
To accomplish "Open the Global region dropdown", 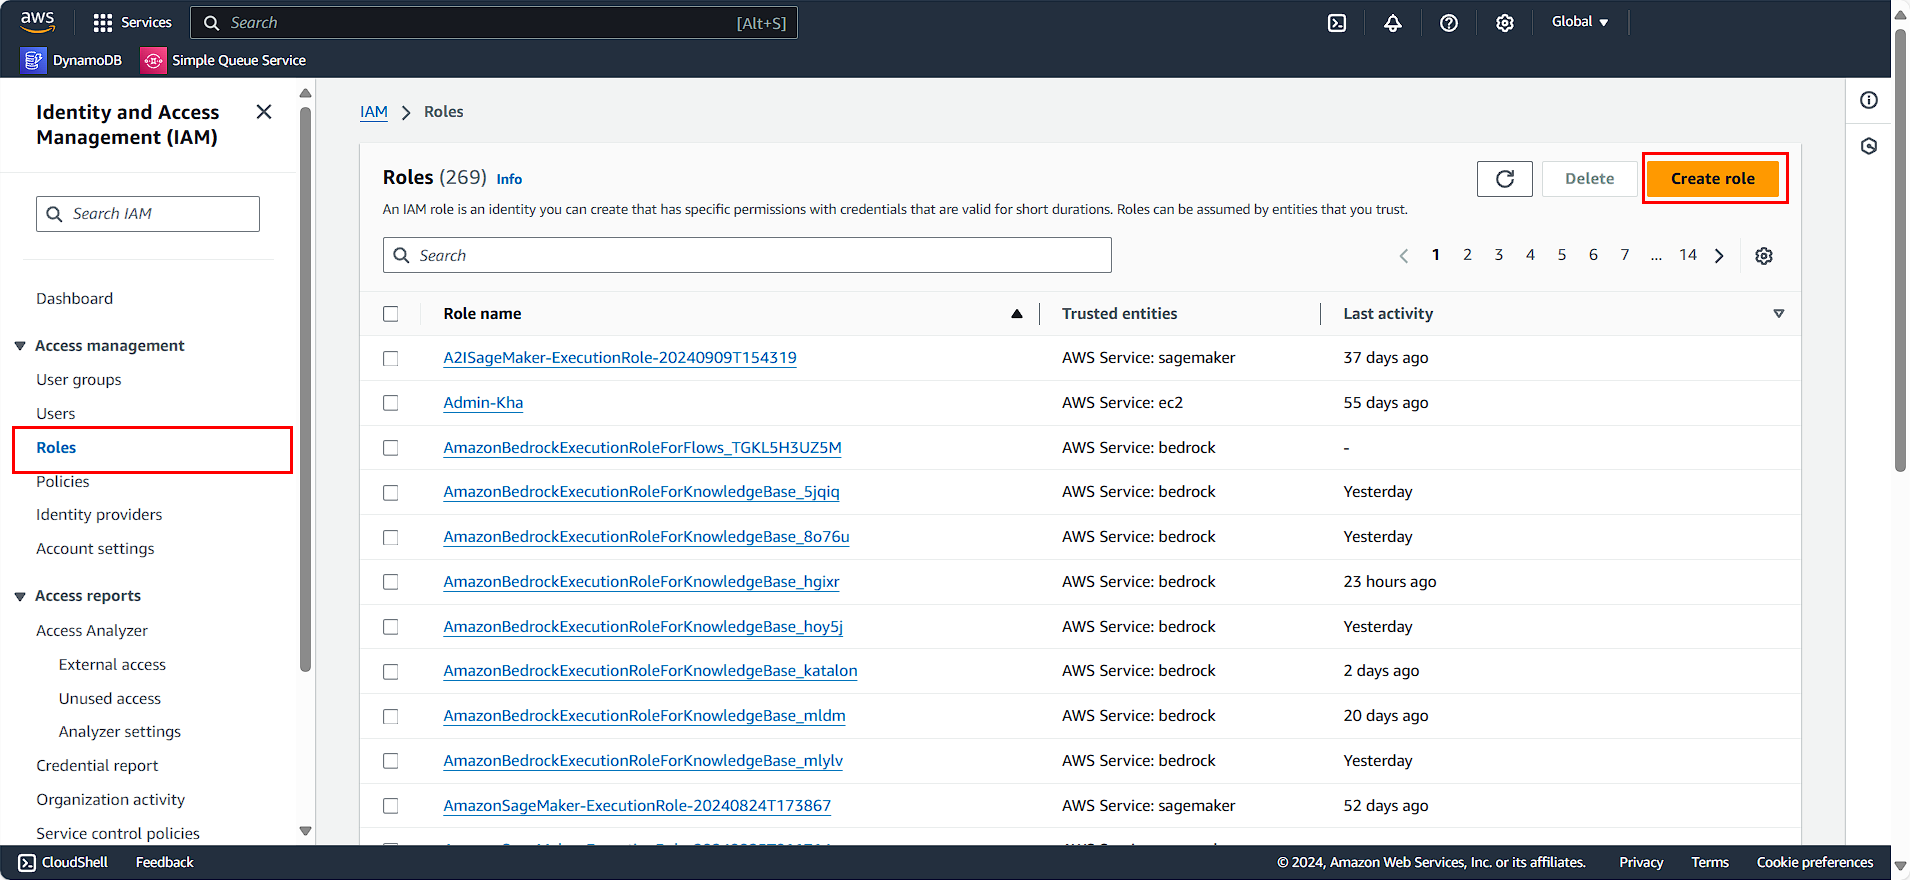I will [x=1580, y=22].
